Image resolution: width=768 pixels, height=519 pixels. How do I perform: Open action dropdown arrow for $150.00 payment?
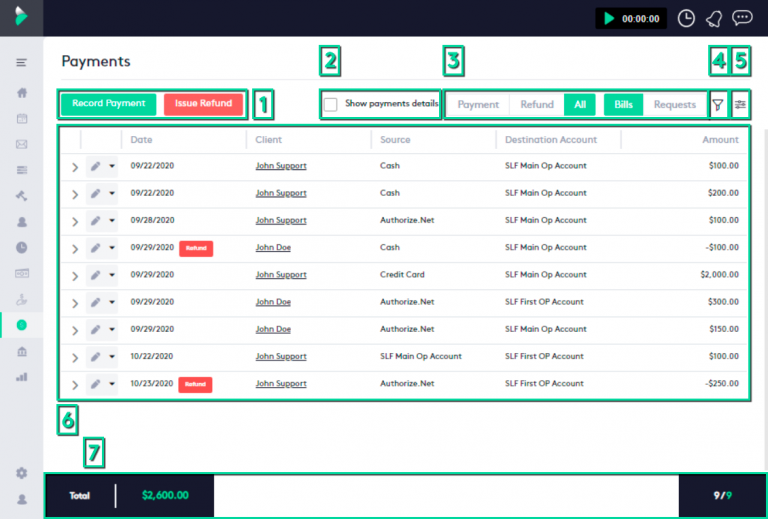click(x=112, y=330)
